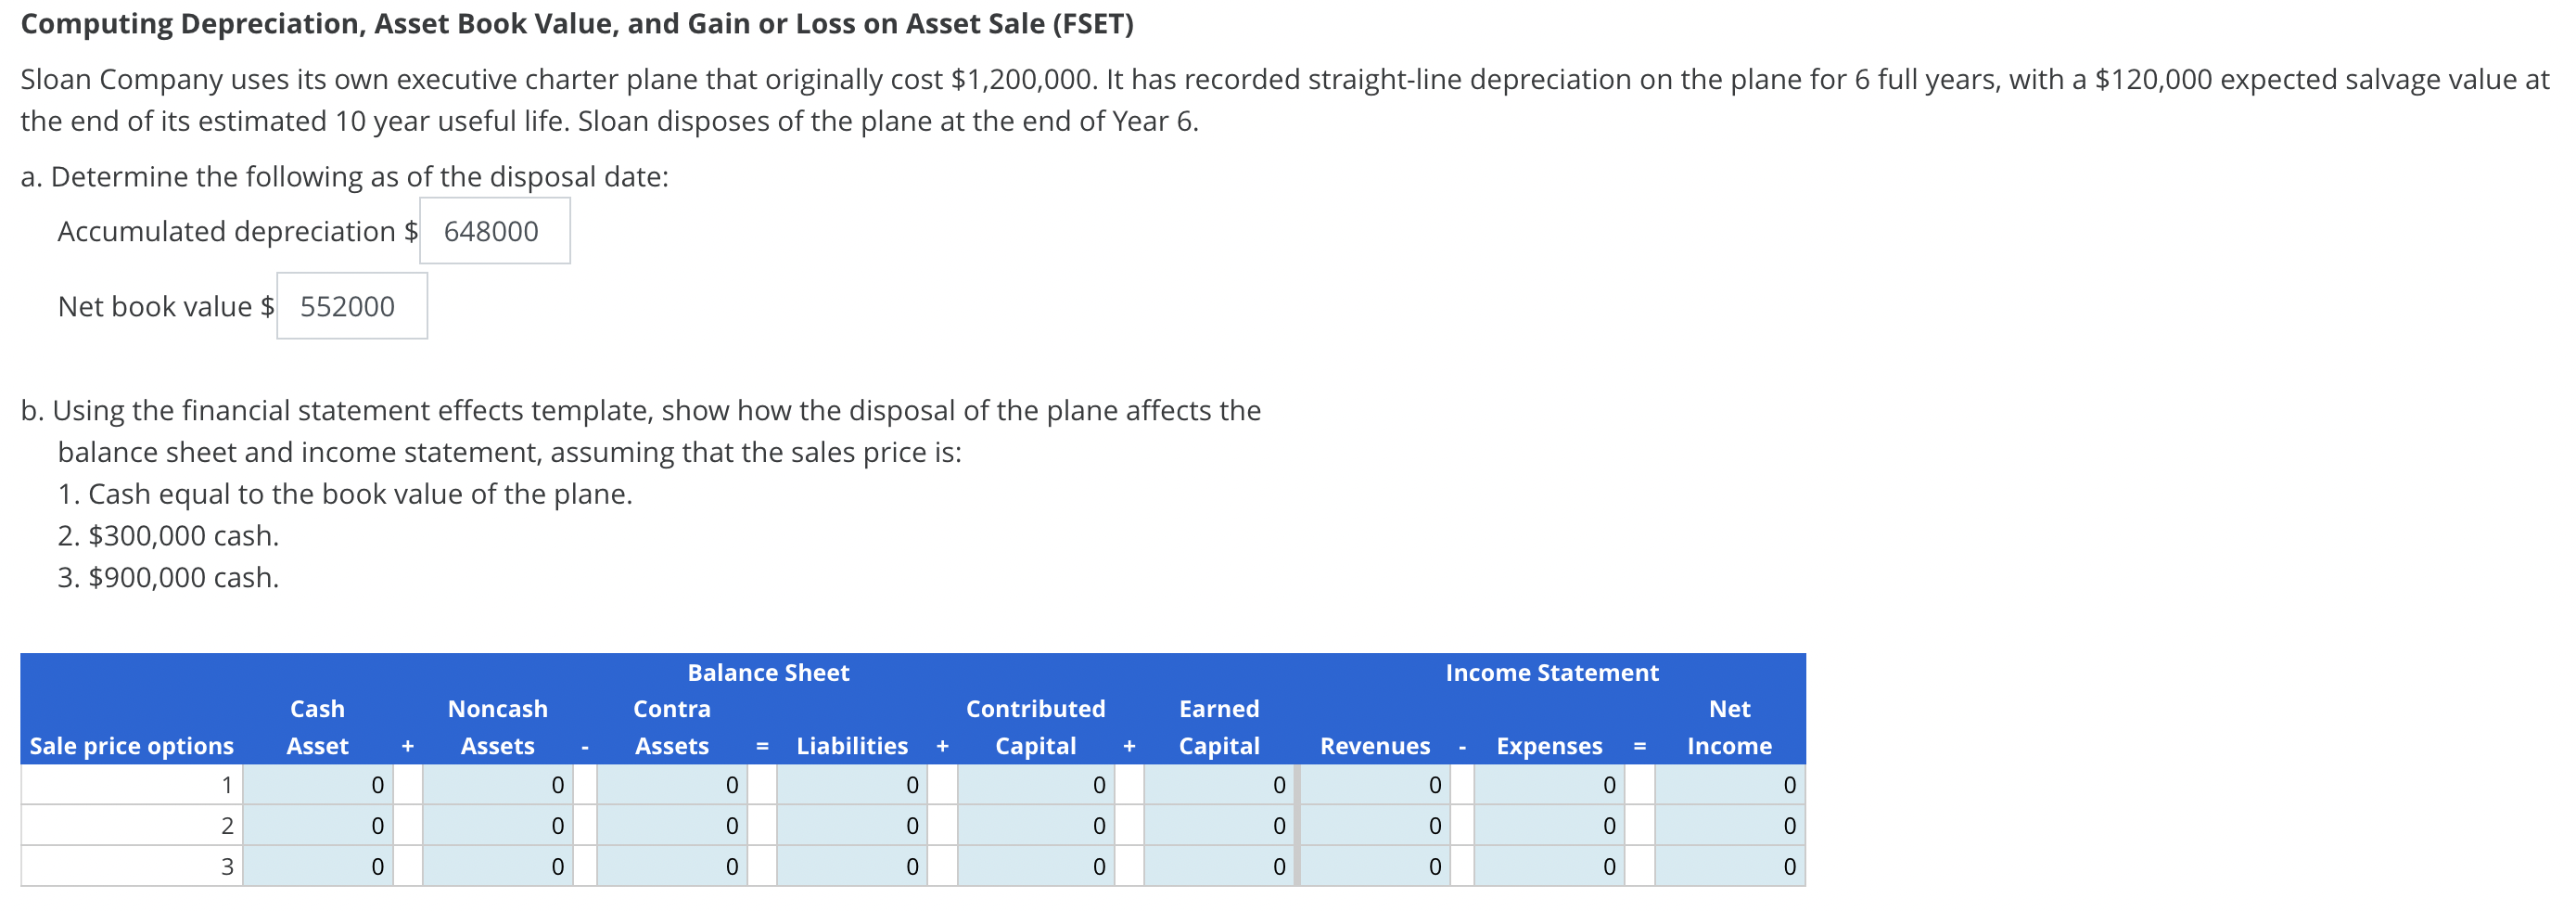This screenshot has height=911, width=2576.
Task: Click row 2 Noncash Assets cell
Action: pos(497,825)
